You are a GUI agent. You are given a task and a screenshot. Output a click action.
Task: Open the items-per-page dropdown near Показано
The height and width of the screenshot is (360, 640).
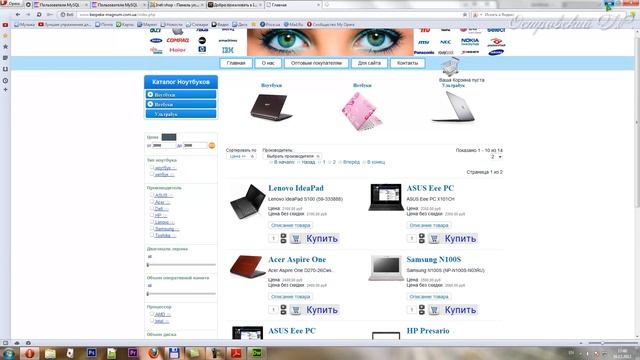click(496, 157)
